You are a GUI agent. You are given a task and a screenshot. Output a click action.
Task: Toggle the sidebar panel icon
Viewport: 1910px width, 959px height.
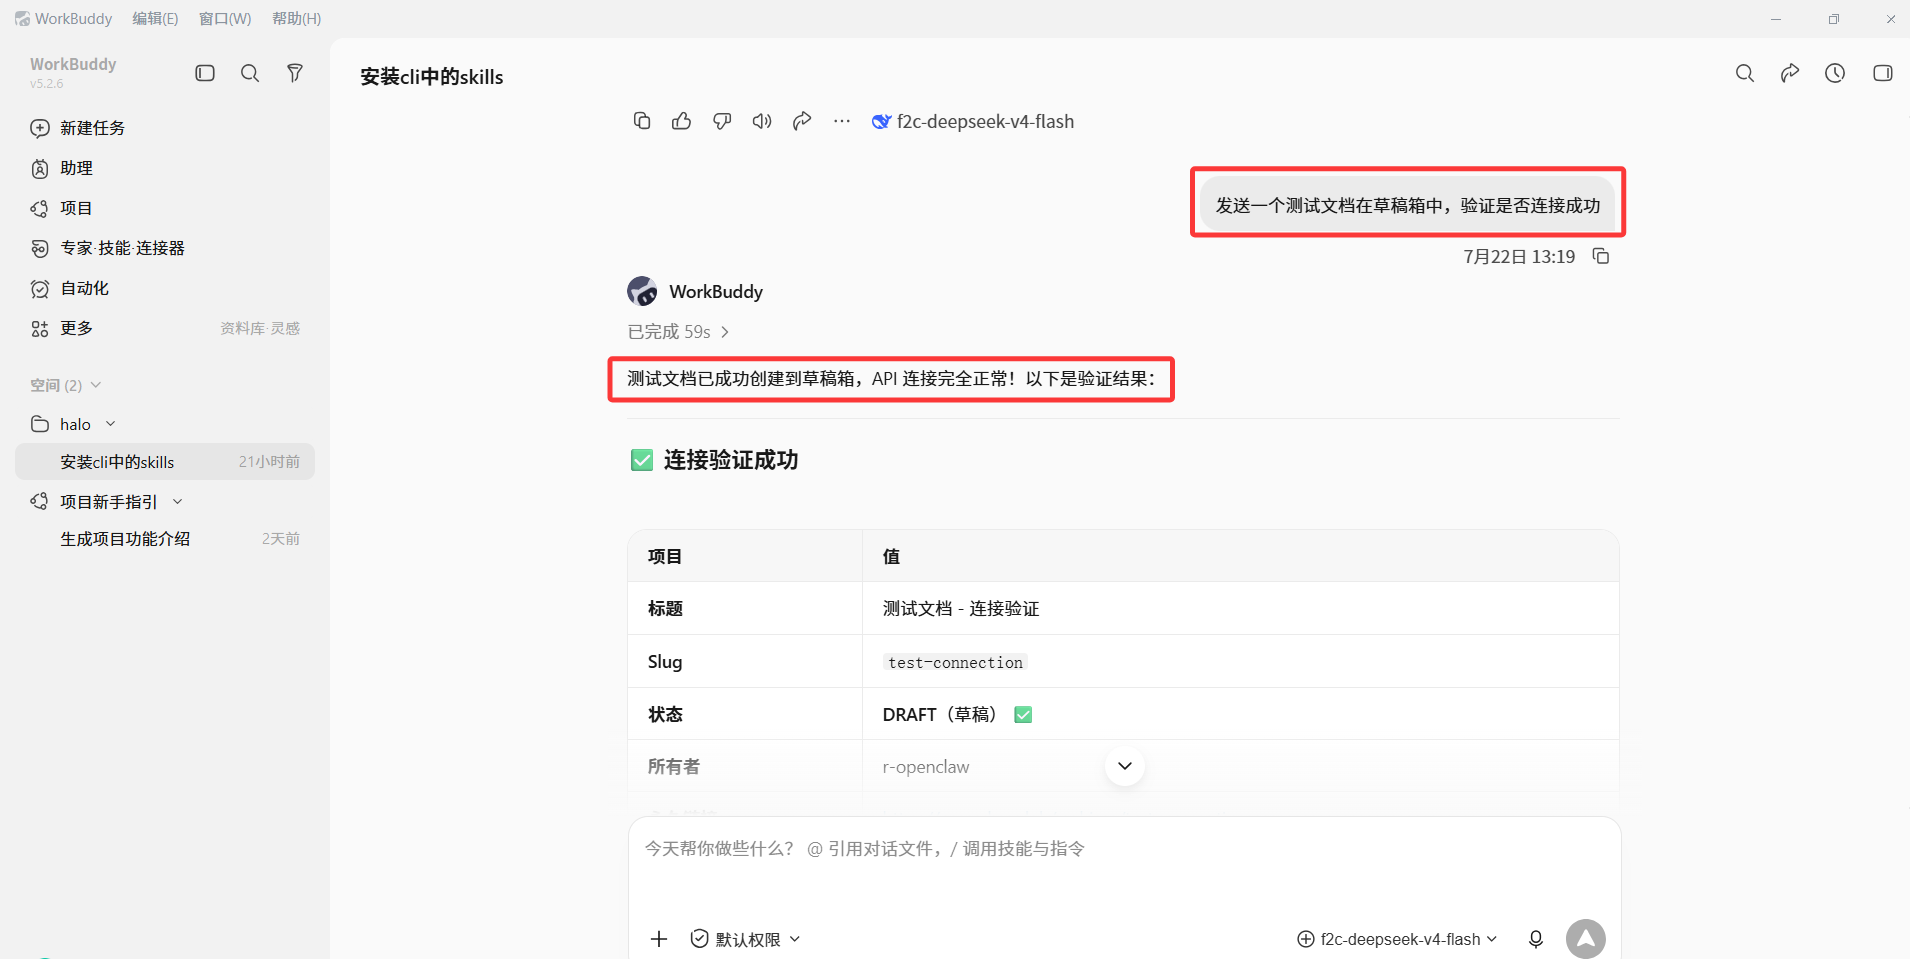205,73
